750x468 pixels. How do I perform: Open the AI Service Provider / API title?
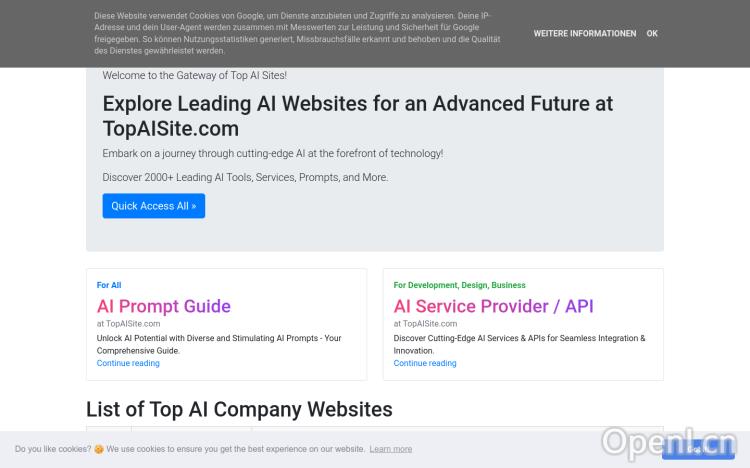[493, 306]
